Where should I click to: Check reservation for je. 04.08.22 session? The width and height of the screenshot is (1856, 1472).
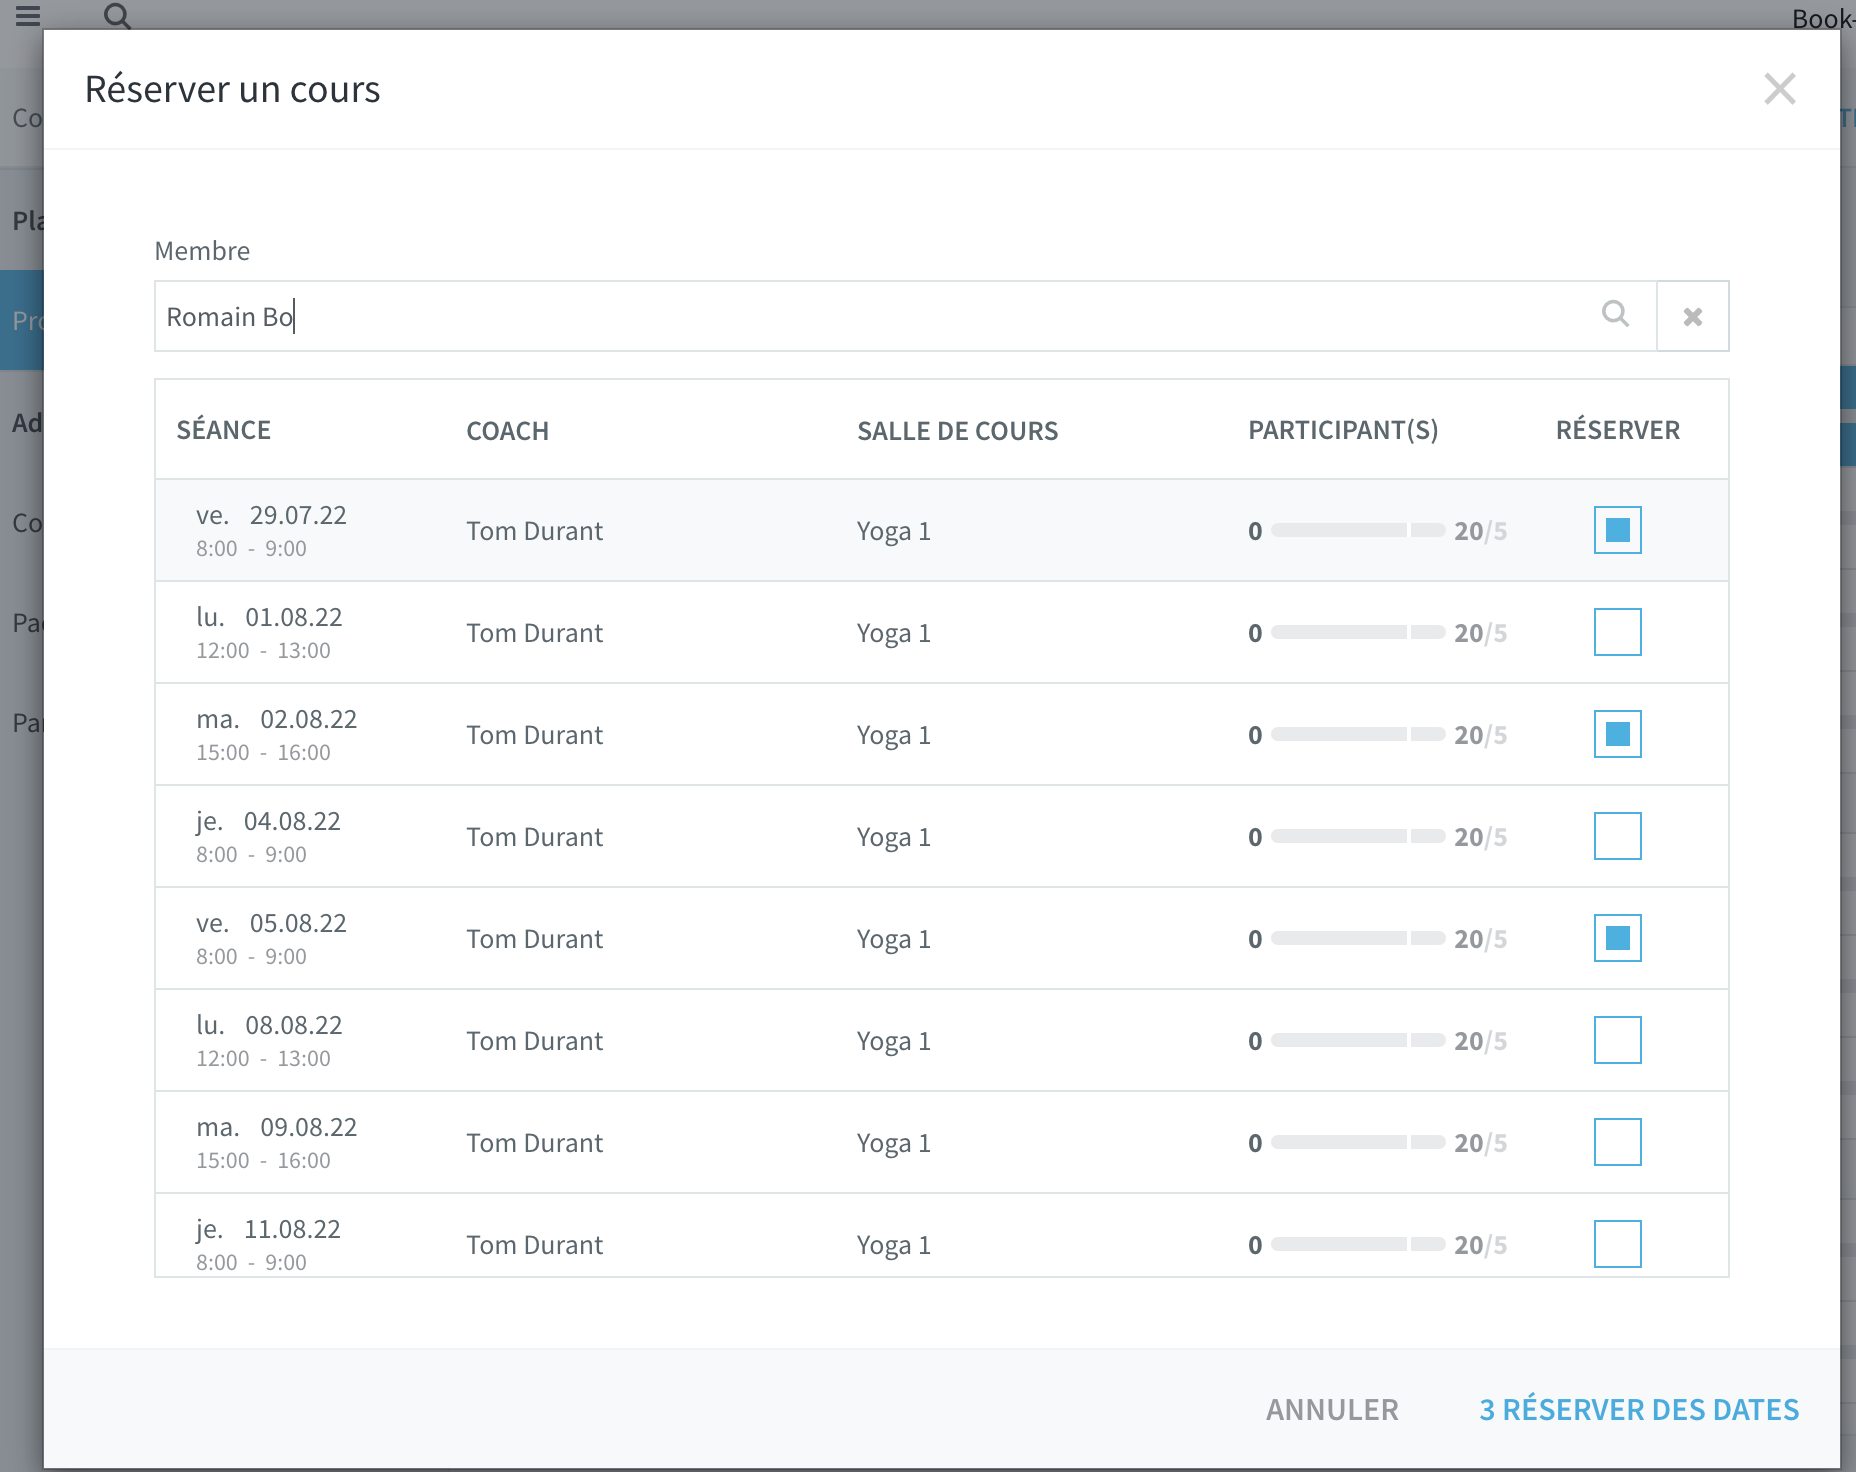pyautogui.click(x=1618, y=836)
